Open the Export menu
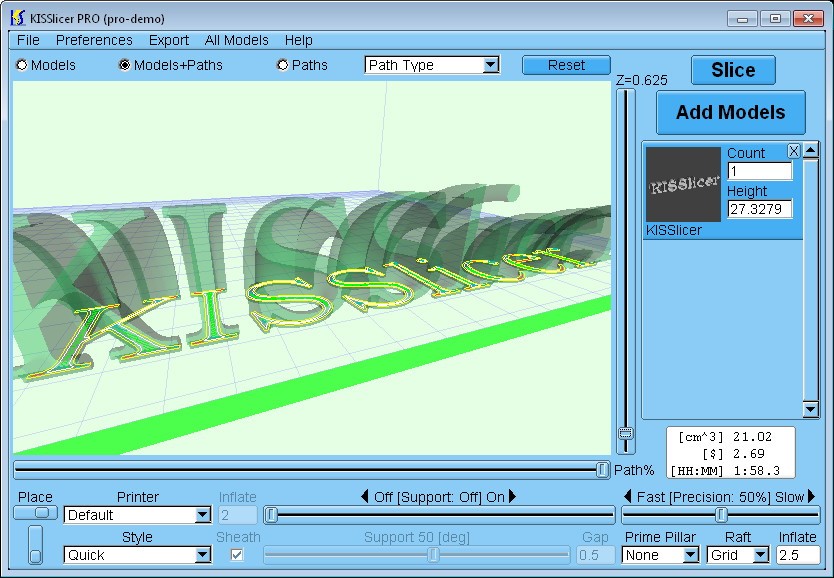Image resolution: width=834 pixels, height=578 pixels. pos(169,40)
